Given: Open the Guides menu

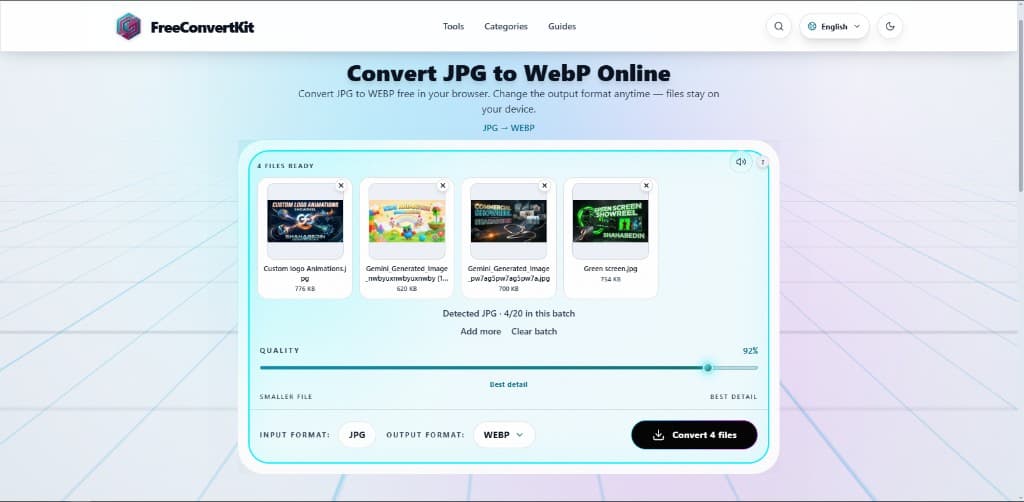Looking at the screenshot, I should (562, 27).
